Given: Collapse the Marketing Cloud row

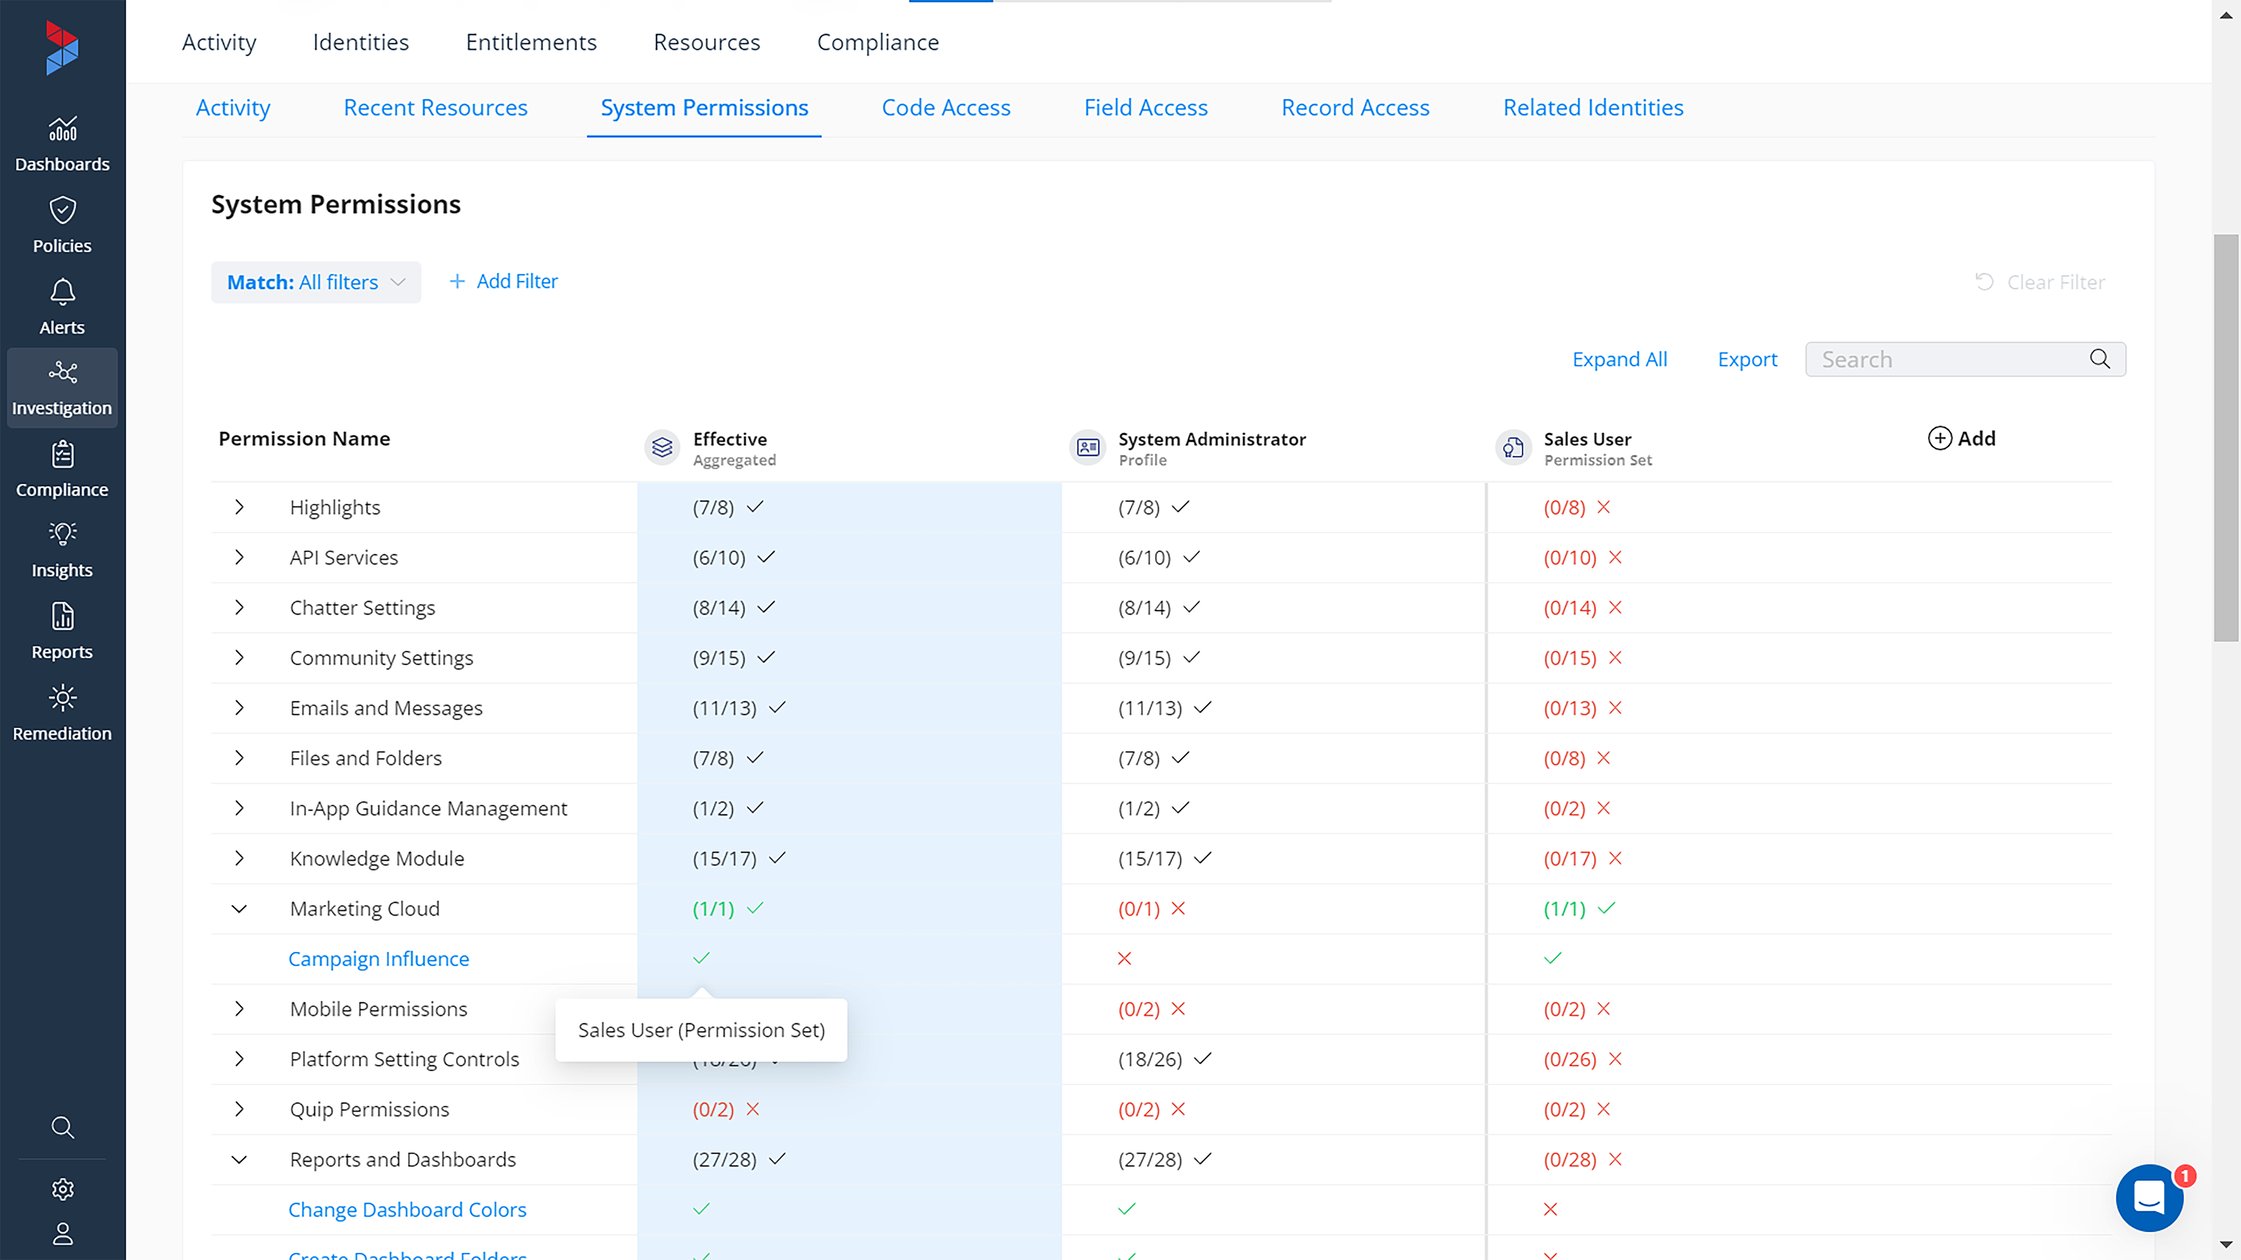Looking at the screenshot, I should [239, 908].
